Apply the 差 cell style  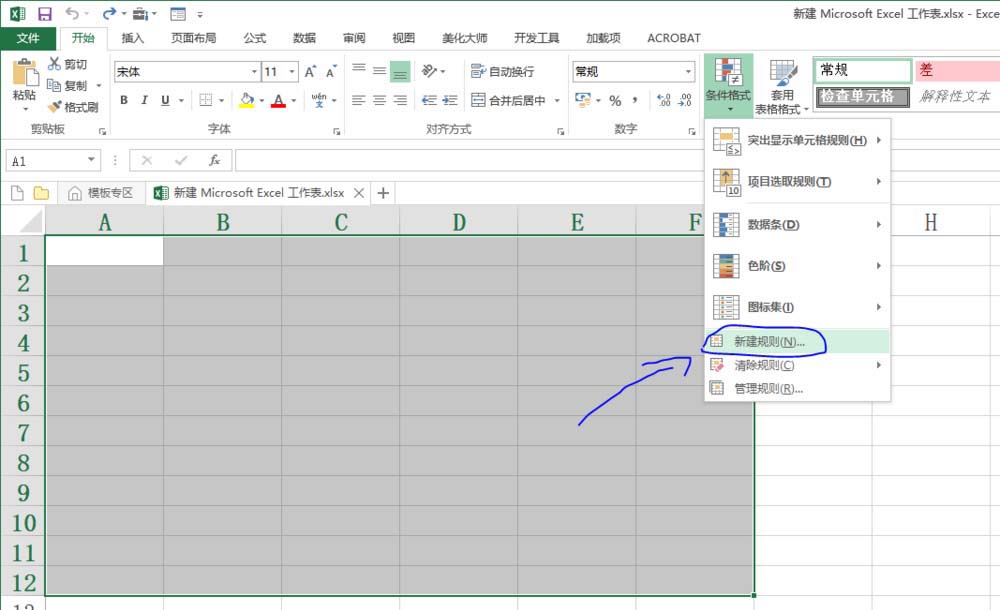(958, 71)
